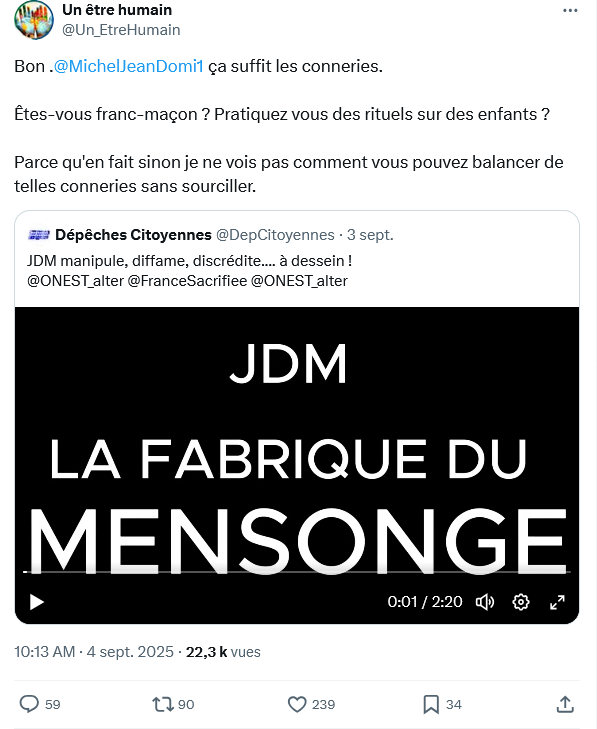Open the @Un_EtreHumain handle

121,30
